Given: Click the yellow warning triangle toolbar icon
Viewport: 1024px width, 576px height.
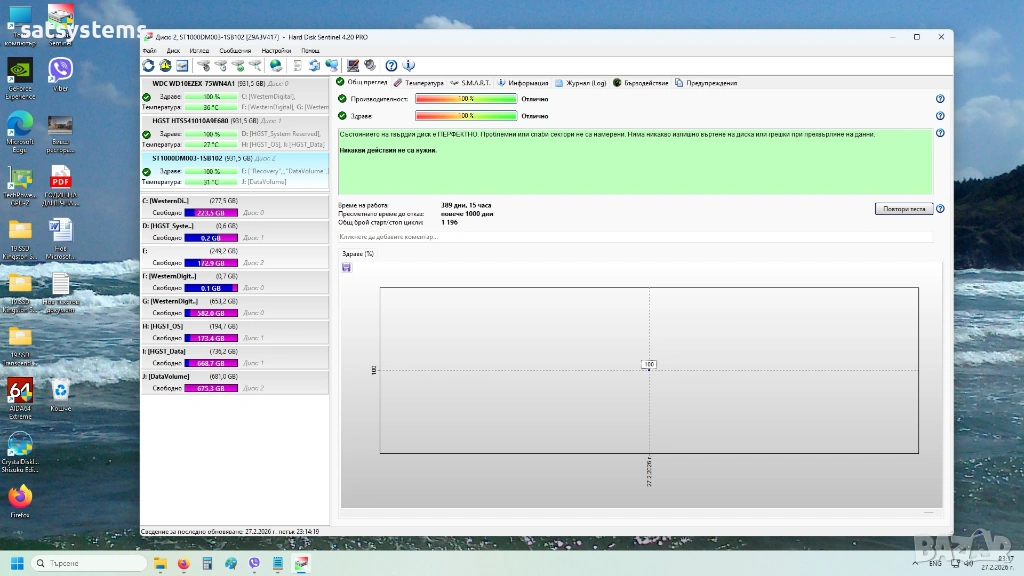Looking at the screenshot, I should coord(163,65).
